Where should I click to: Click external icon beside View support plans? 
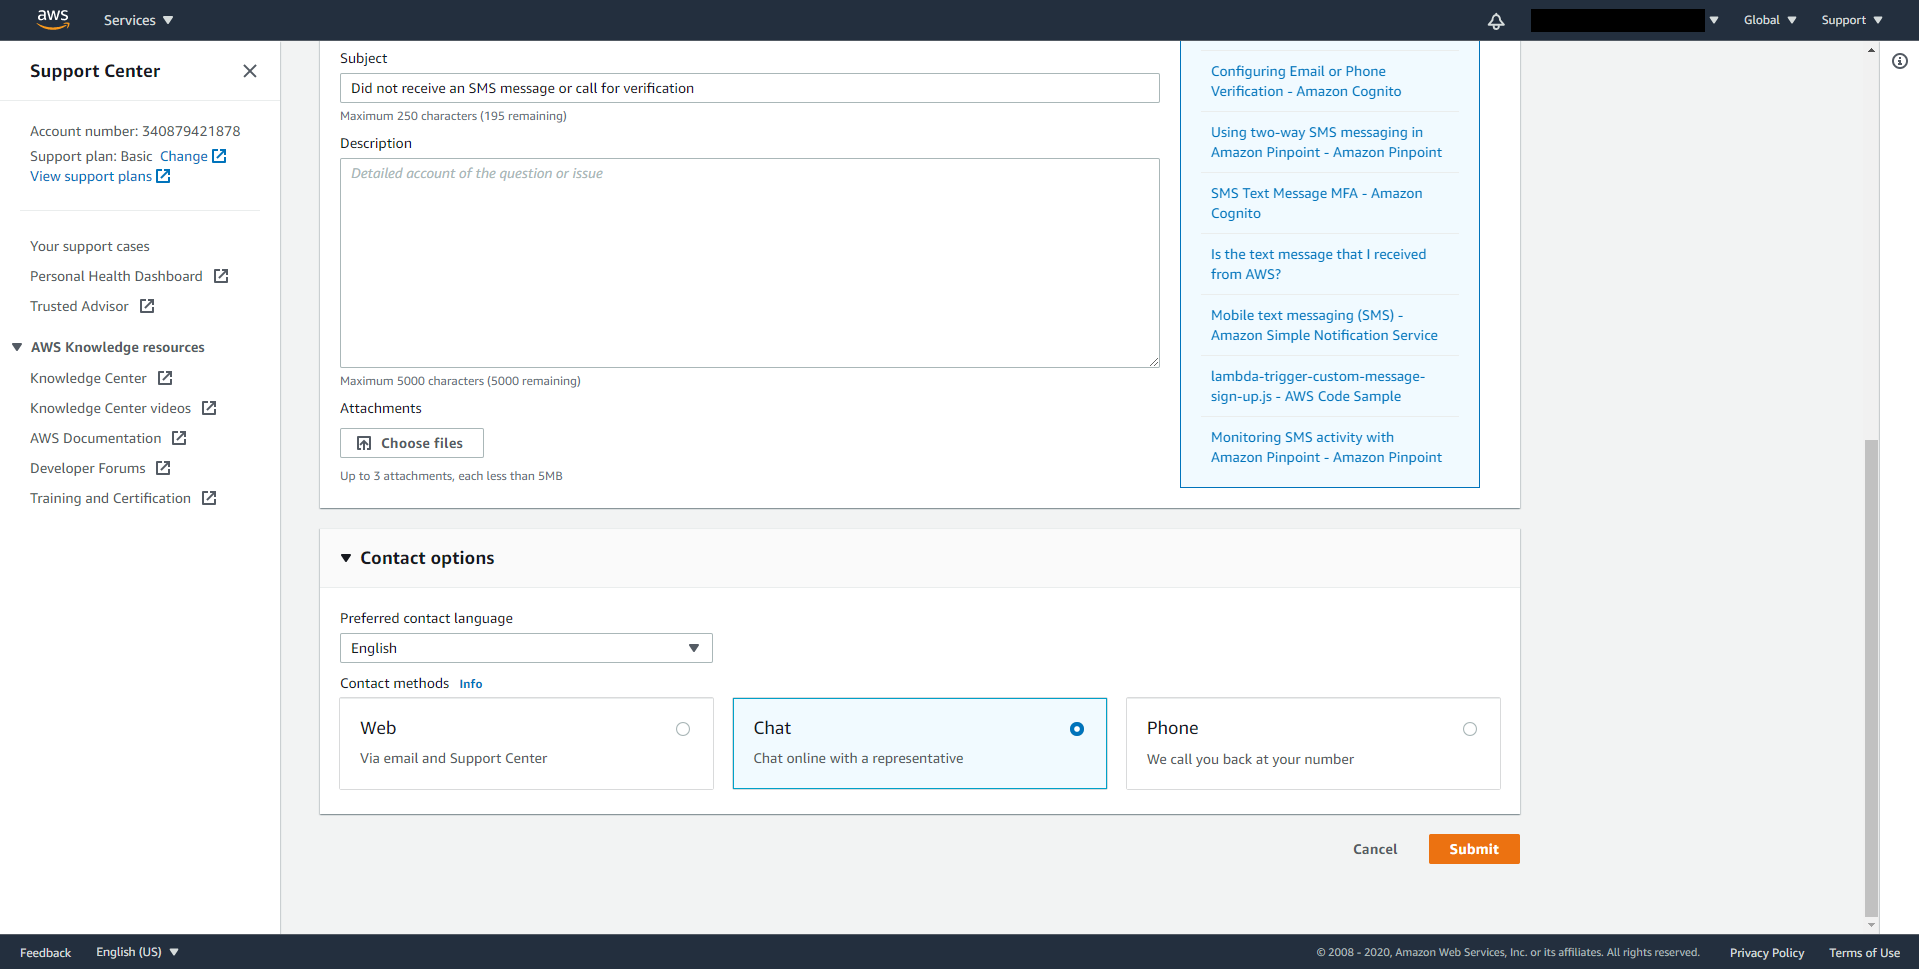click(x=164, y=176)
